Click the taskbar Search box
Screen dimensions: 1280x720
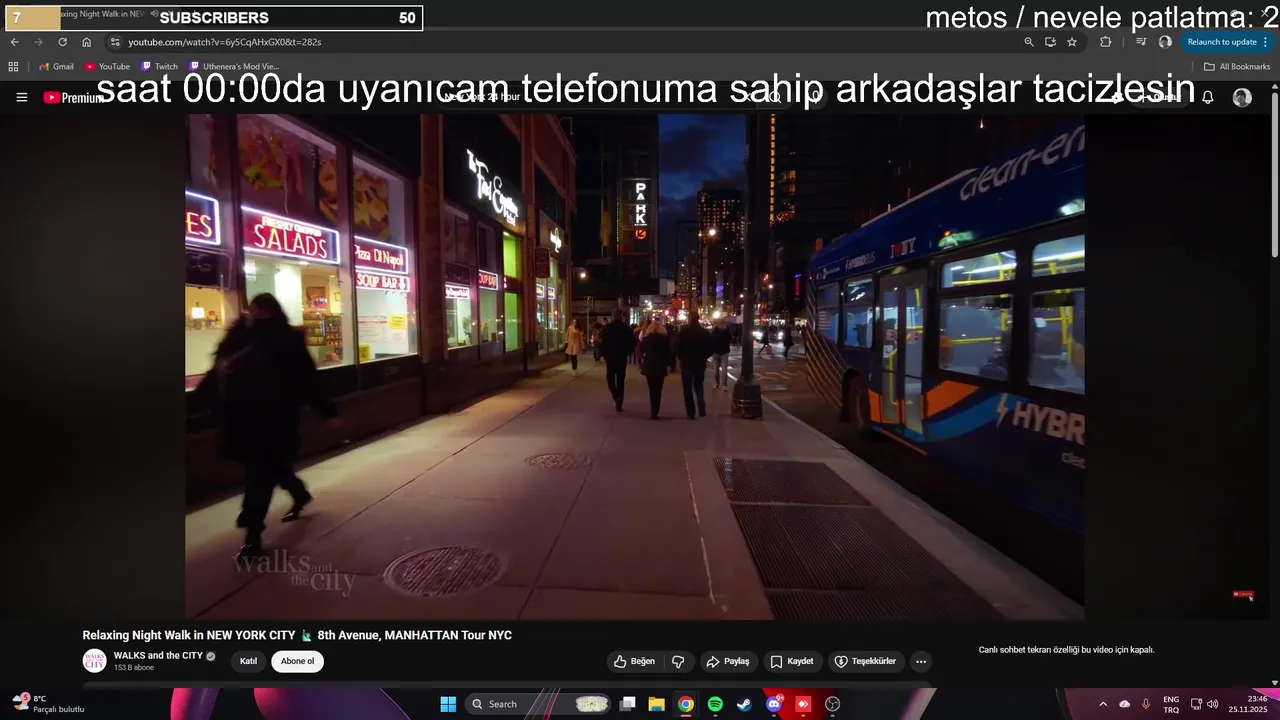pyautogui.click(x=539, y=704)
